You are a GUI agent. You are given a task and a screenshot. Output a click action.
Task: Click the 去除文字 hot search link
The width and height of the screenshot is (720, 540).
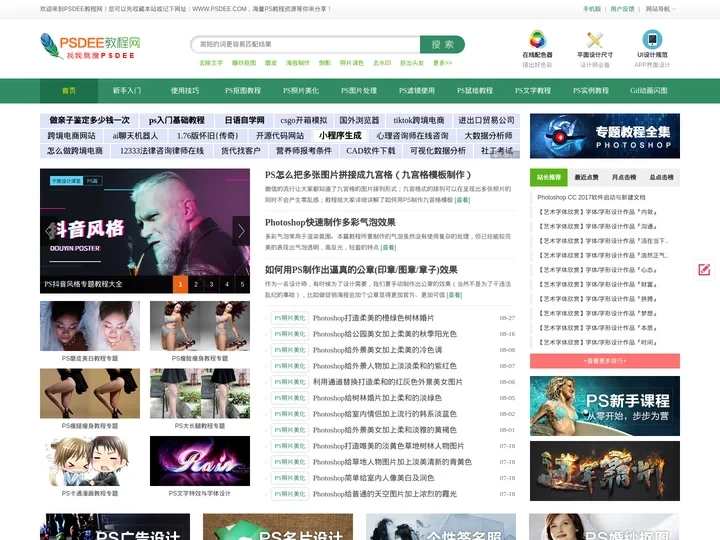point(211,63)
